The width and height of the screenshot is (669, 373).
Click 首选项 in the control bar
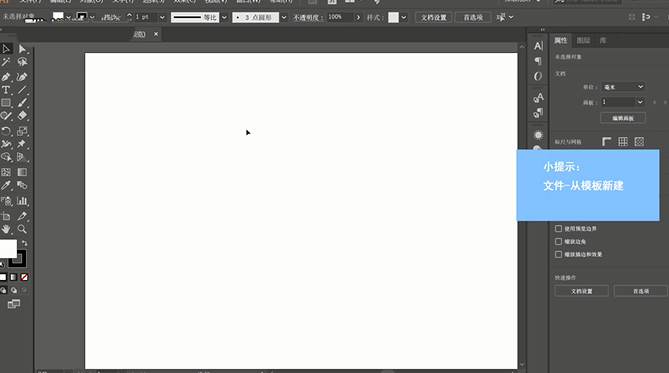473,17
